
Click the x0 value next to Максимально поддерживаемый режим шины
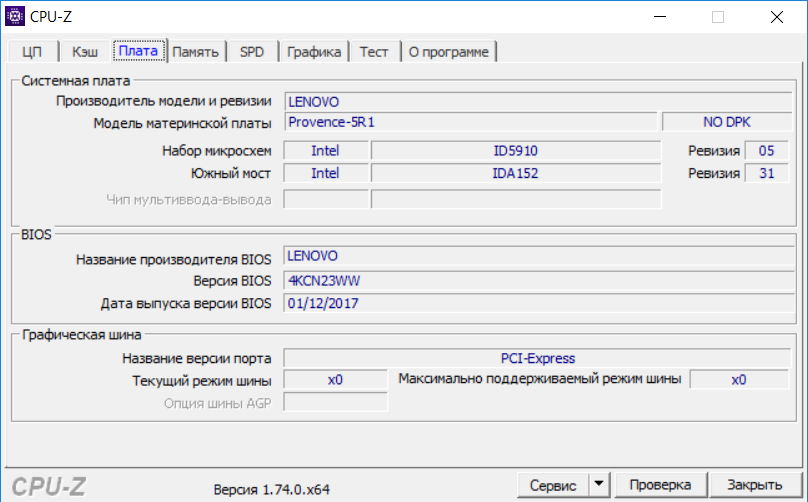[739, 380]
